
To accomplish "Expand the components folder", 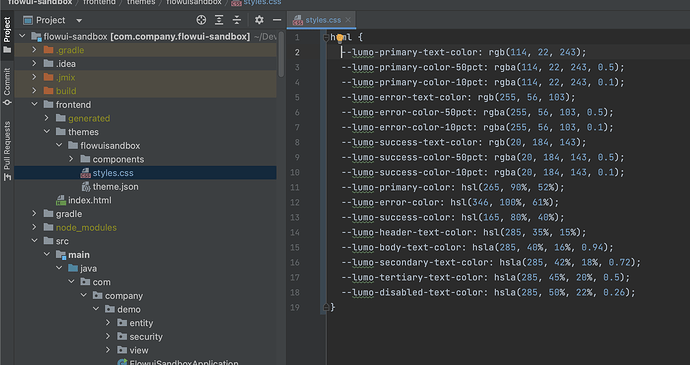I will pos(71,159).
